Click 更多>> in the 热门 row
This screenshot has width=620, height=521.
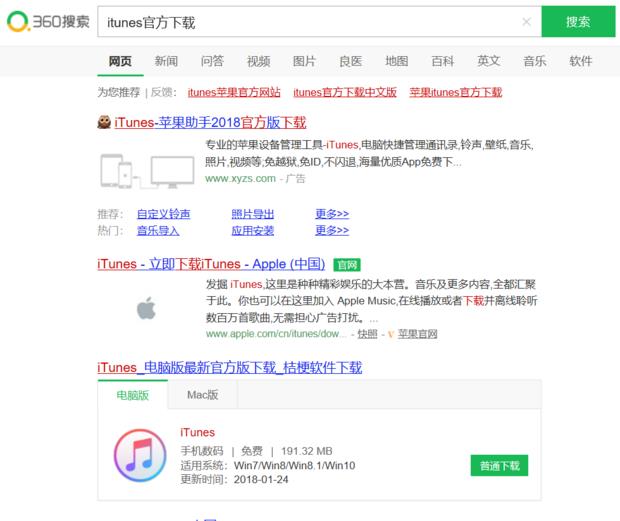pyautogui.click(x=332, y=230)
